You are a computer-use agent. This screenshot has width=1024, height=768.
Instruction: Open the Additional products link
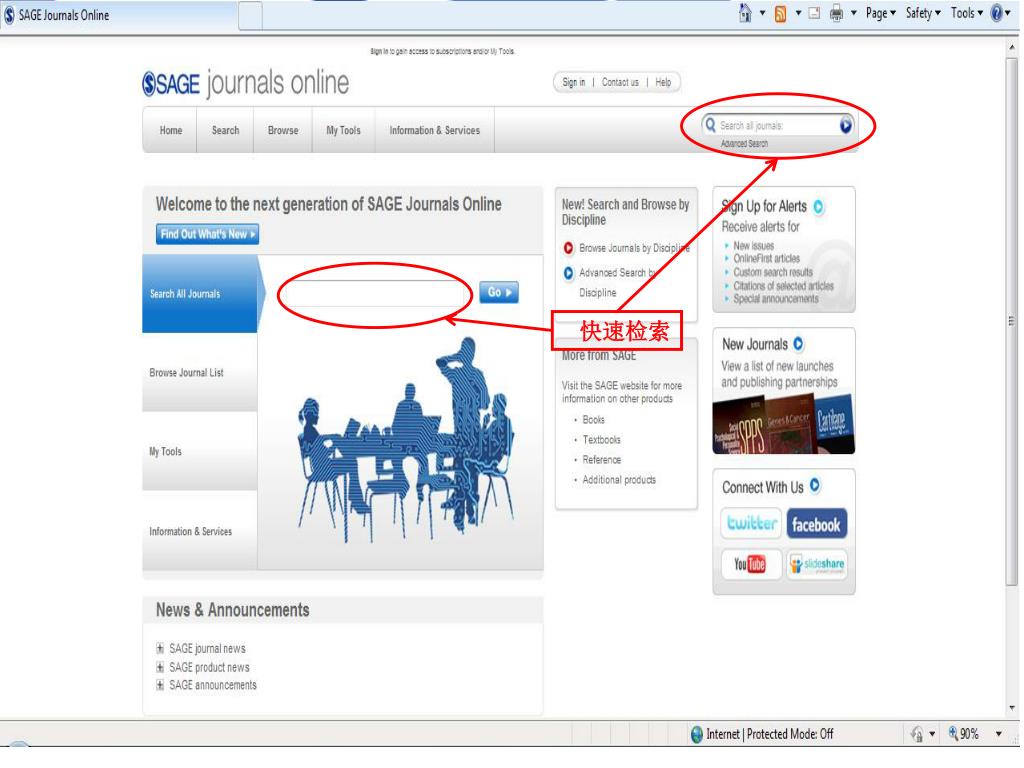[619, 481]
